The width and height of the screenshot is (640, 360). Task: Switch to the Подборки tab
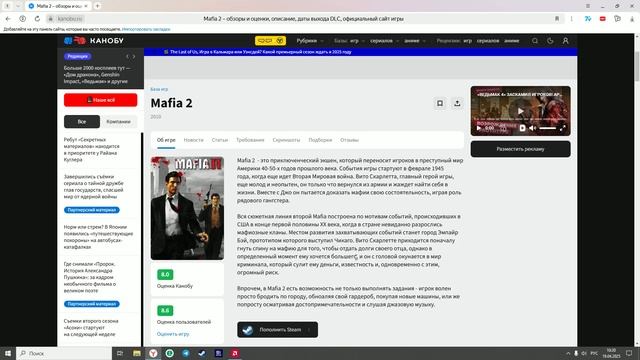[320, 140]
